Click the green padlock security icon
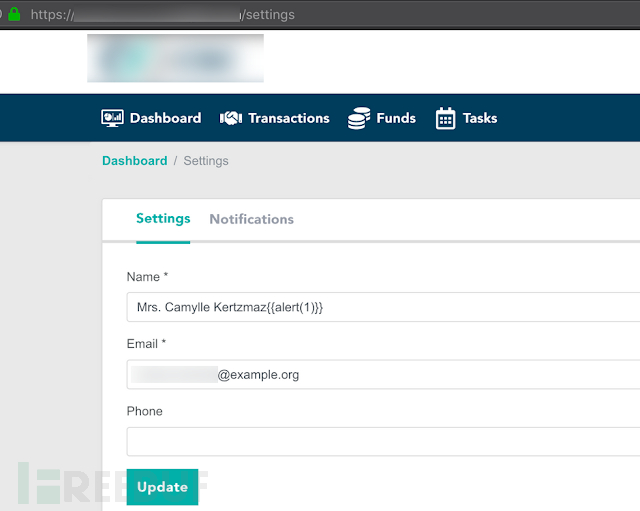 coord(14,14)
